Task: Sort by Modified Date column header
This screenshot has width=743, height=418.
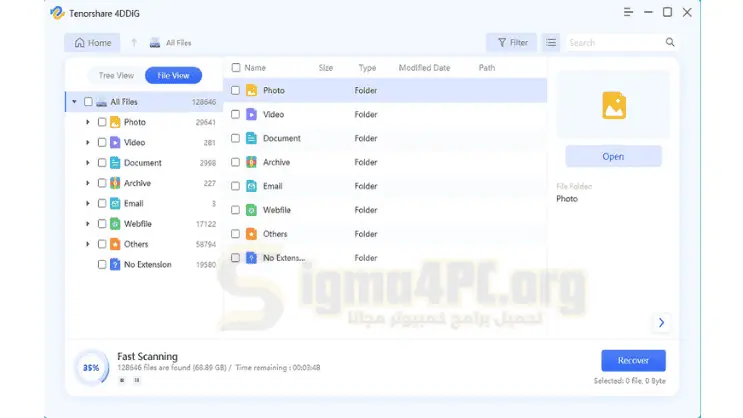Action: [424, 68]
